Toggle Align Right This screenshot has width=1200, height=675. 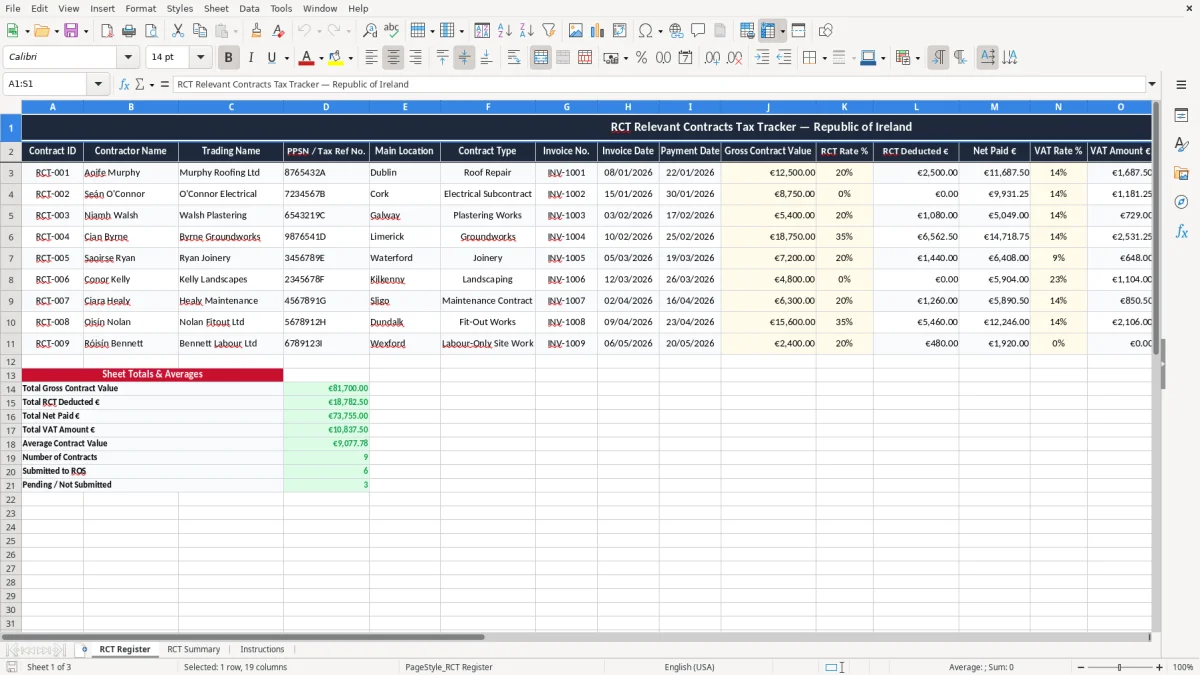tap(415, 58)
